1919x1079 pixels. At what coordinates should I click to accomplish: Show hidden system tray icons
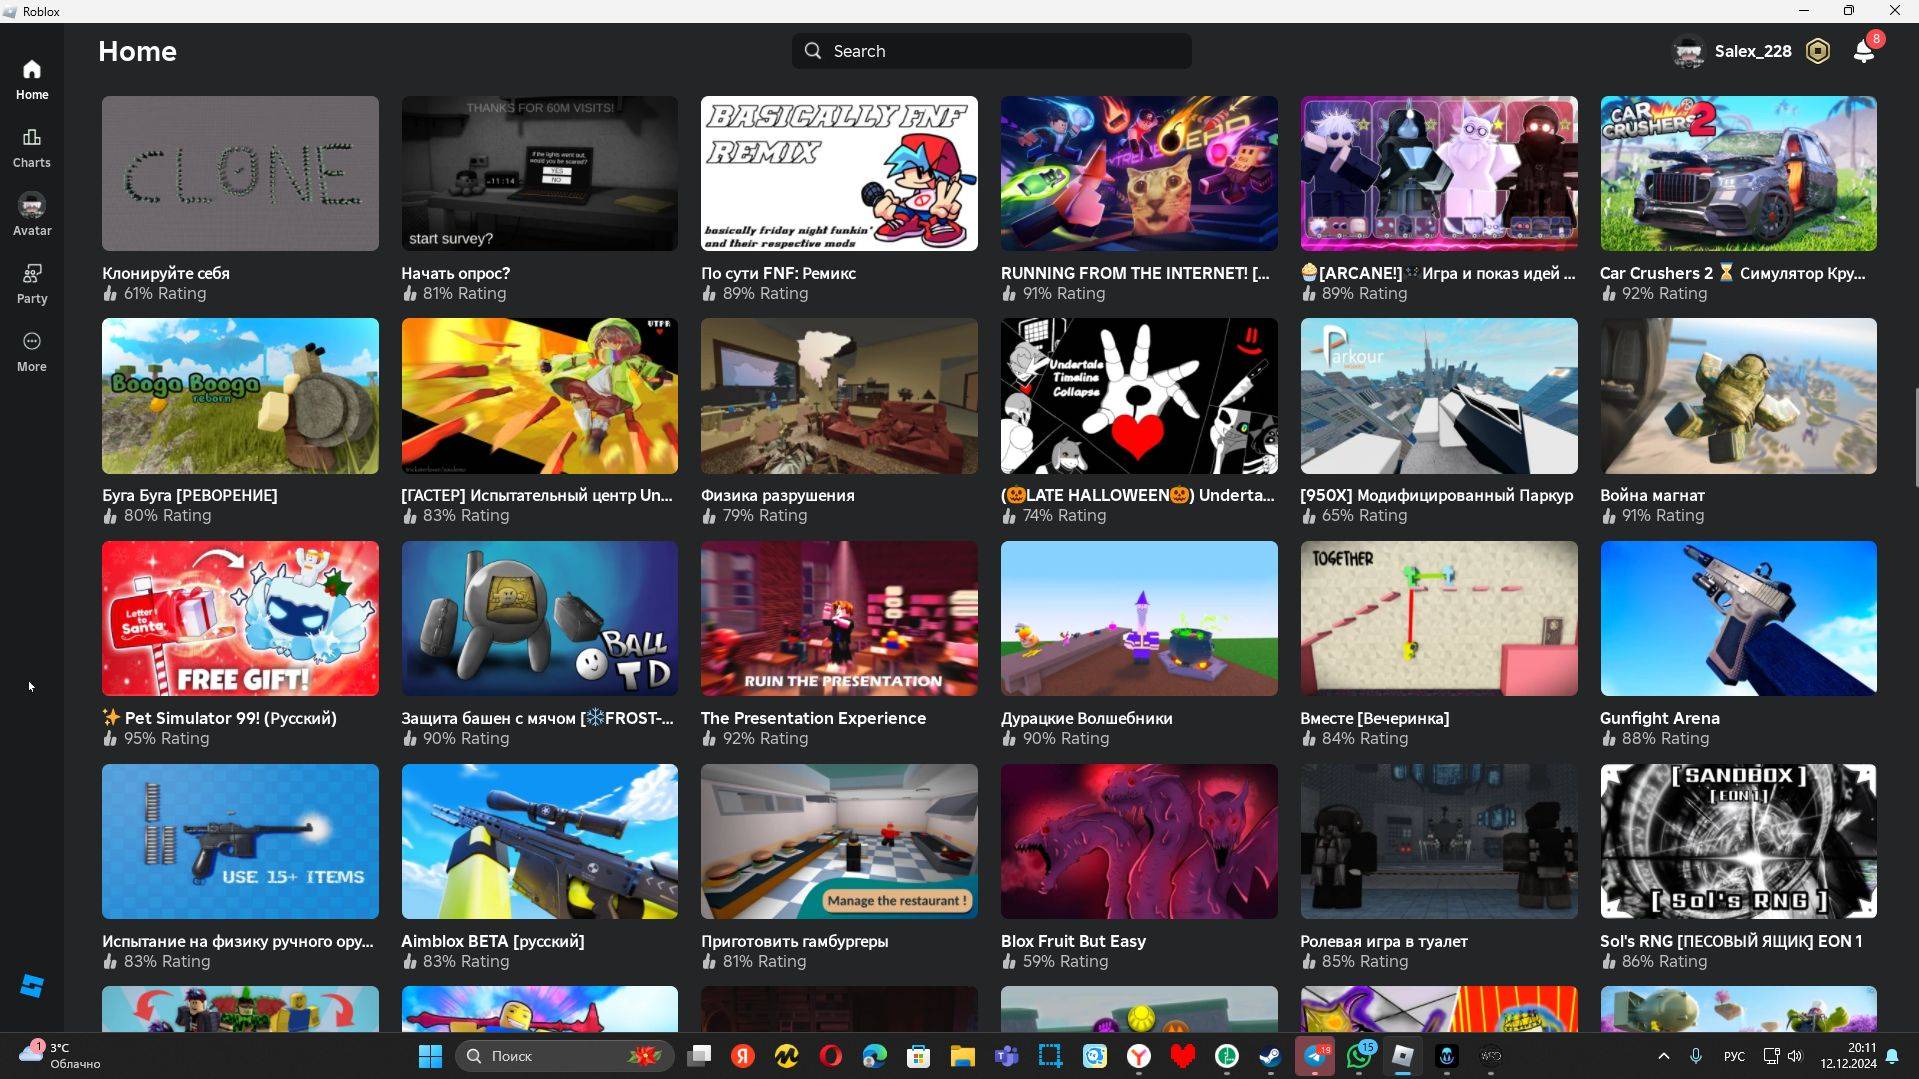[1664, 1056]
